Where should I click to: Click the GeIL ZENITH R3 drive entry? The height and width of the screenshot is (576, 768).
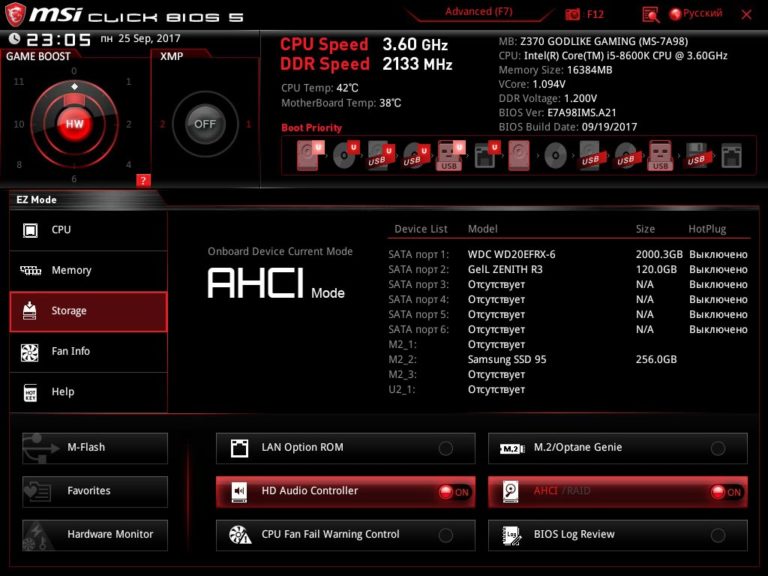point(505,269)
